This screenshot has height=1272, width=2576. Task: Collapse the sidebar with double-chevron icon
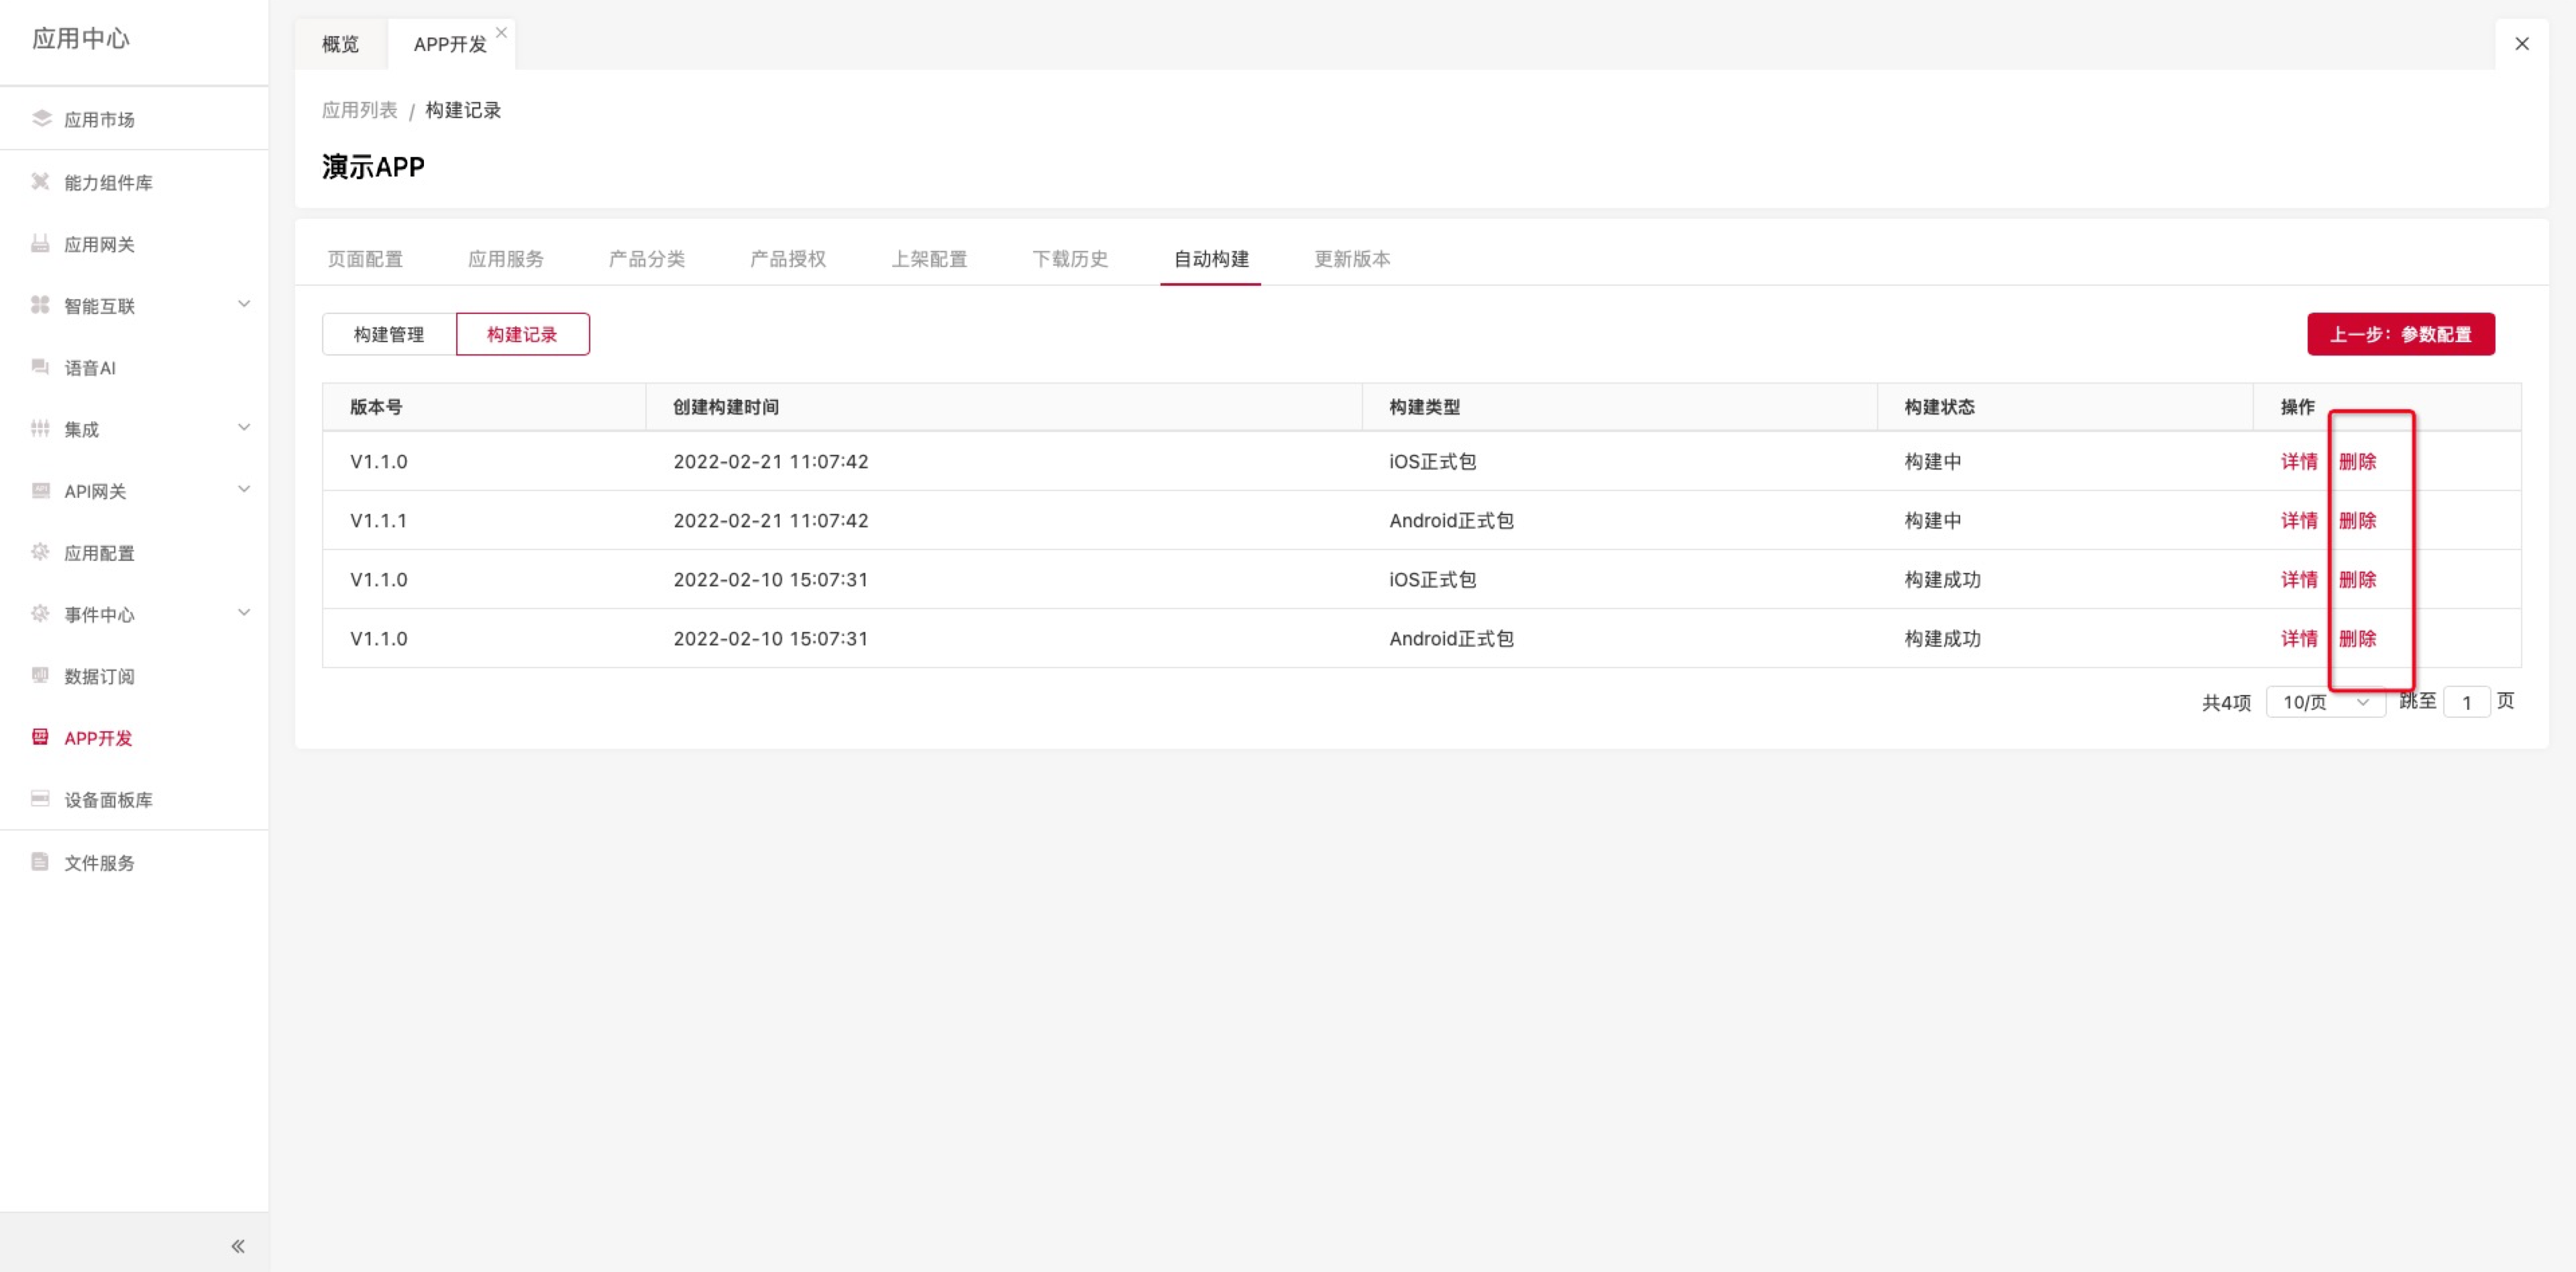tap(238, 1246)
